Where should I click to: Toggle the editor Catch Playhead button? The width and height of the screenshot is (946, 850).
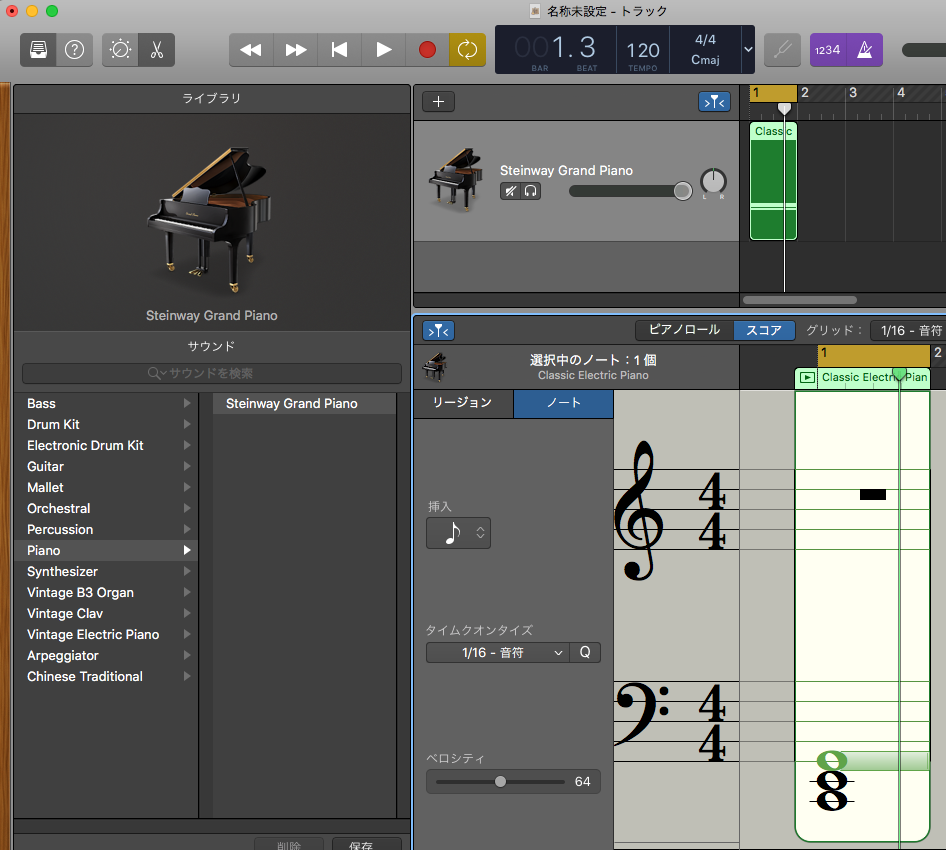tap(439, 331)
